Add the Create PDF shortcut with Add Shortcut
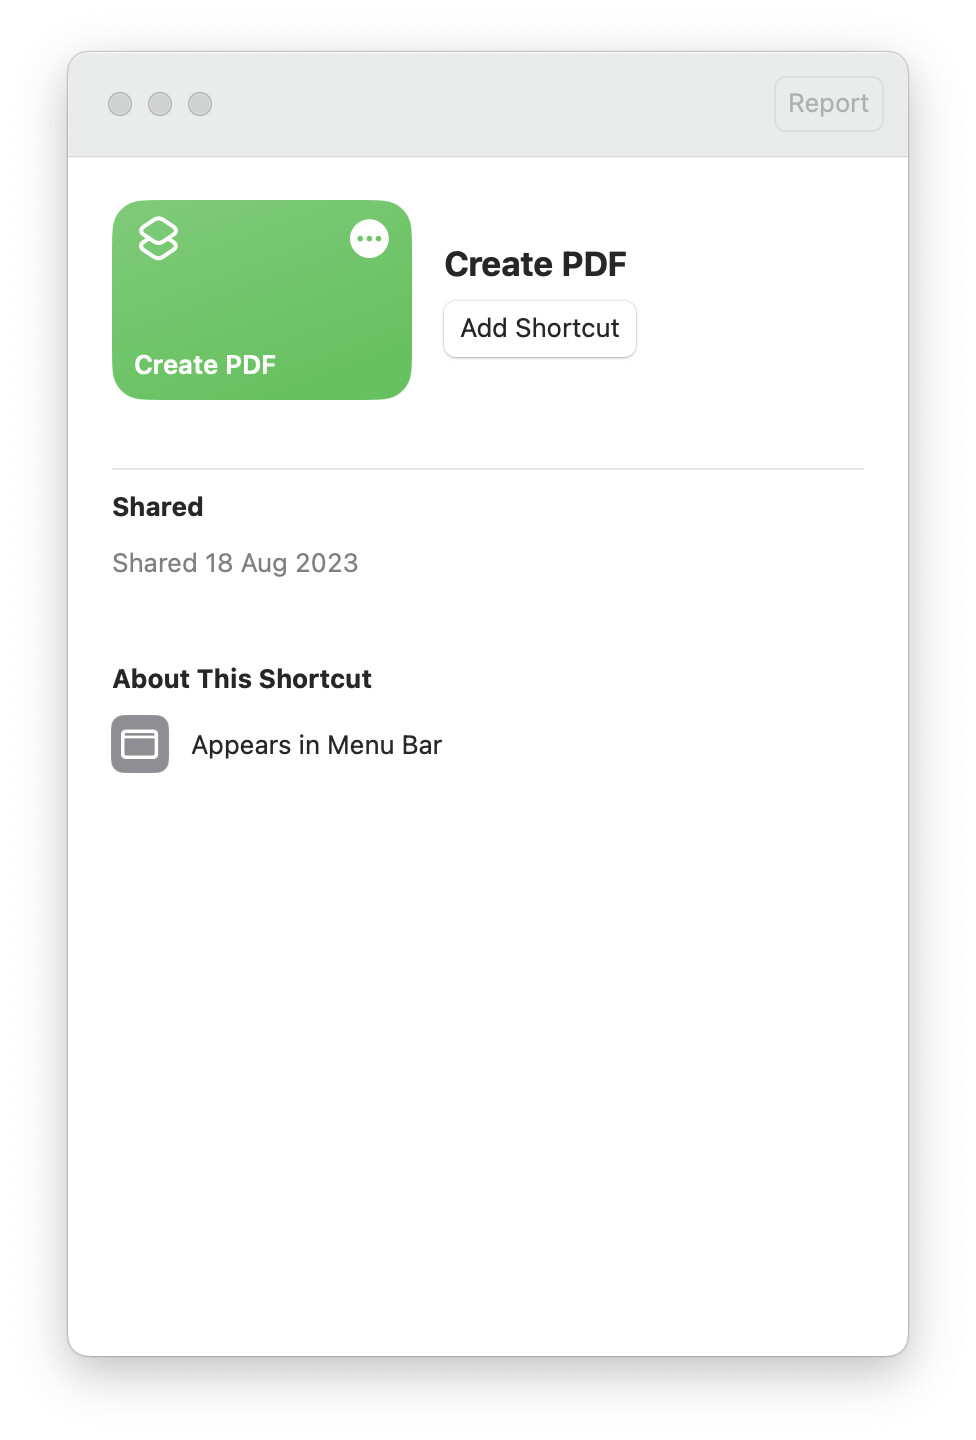Image resolution: width=976 pixels, height=1440 pixels. 540,329
